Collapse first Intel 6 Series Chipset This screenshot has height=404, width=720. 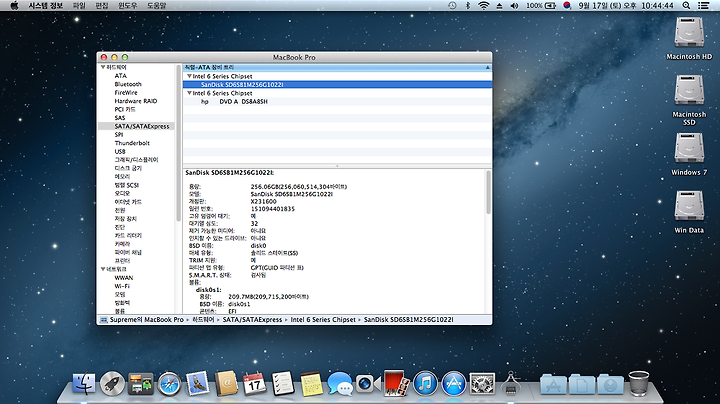click(189, 76)
